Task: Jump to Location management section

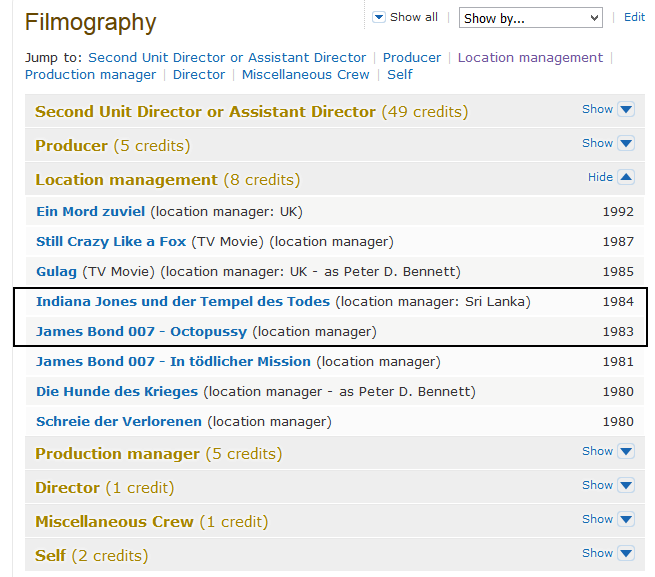Action: pyautogui.click(x=530, y=57)
